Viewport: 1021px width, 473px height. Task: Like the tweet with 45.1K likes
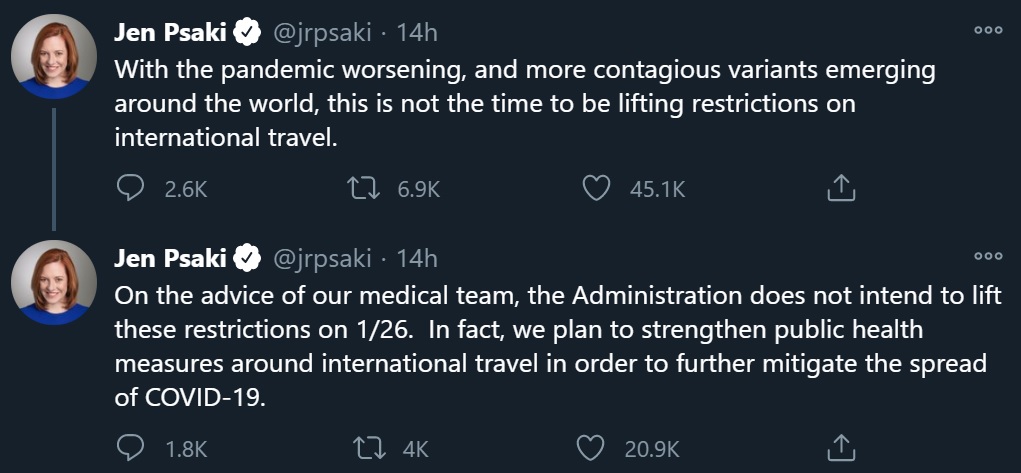point(597,188)
